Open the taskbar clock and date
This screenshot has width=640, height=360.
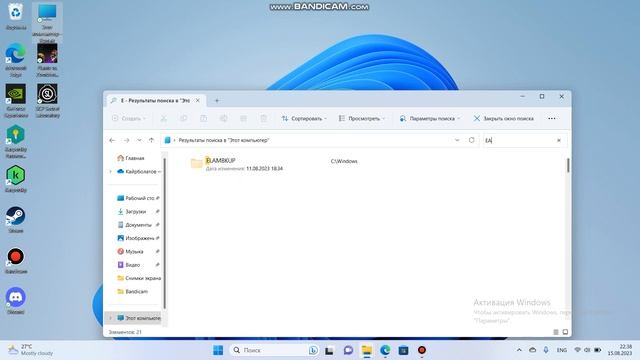pos(620,350)
